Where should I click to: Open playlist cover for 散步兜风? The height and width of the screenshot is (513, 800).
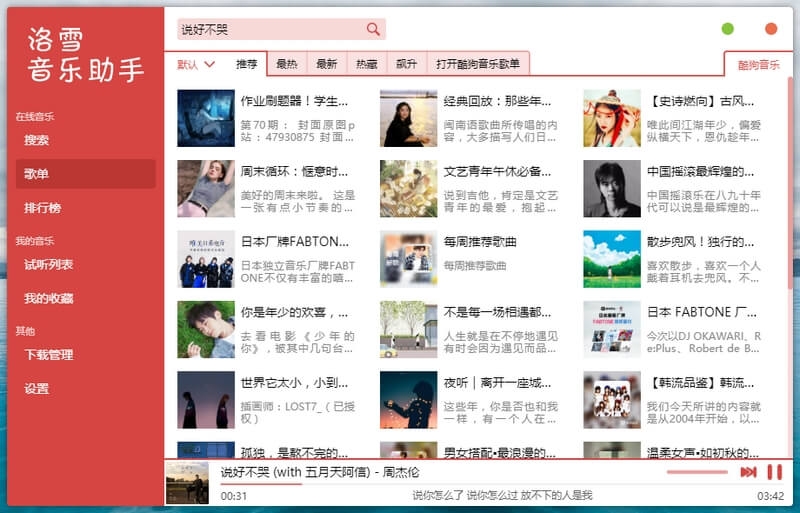click(x=612, y=259)
